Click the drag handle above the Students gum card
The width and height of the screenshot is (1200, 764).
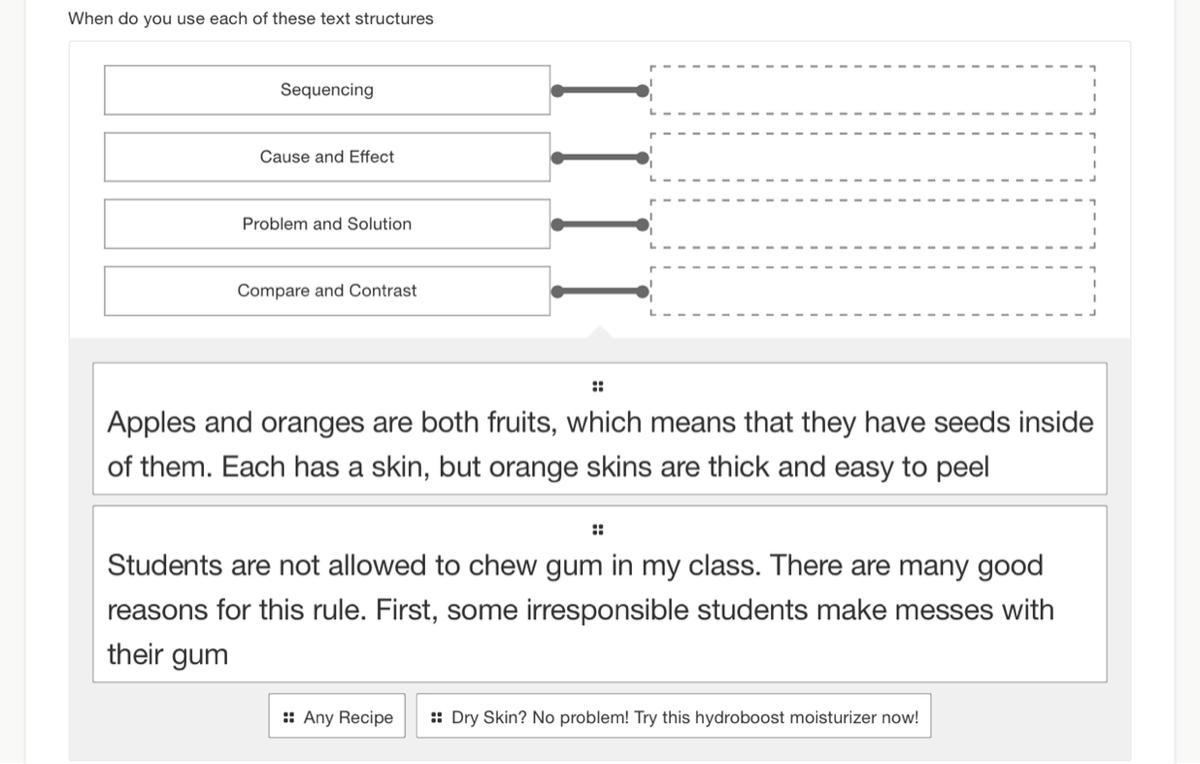(x=598, y=529)
